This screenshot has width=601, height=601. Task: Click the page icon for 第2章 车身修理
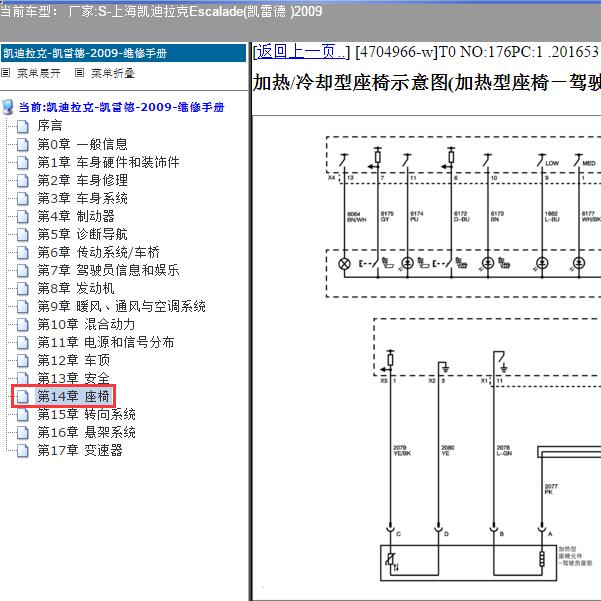(x=23, y=181)
